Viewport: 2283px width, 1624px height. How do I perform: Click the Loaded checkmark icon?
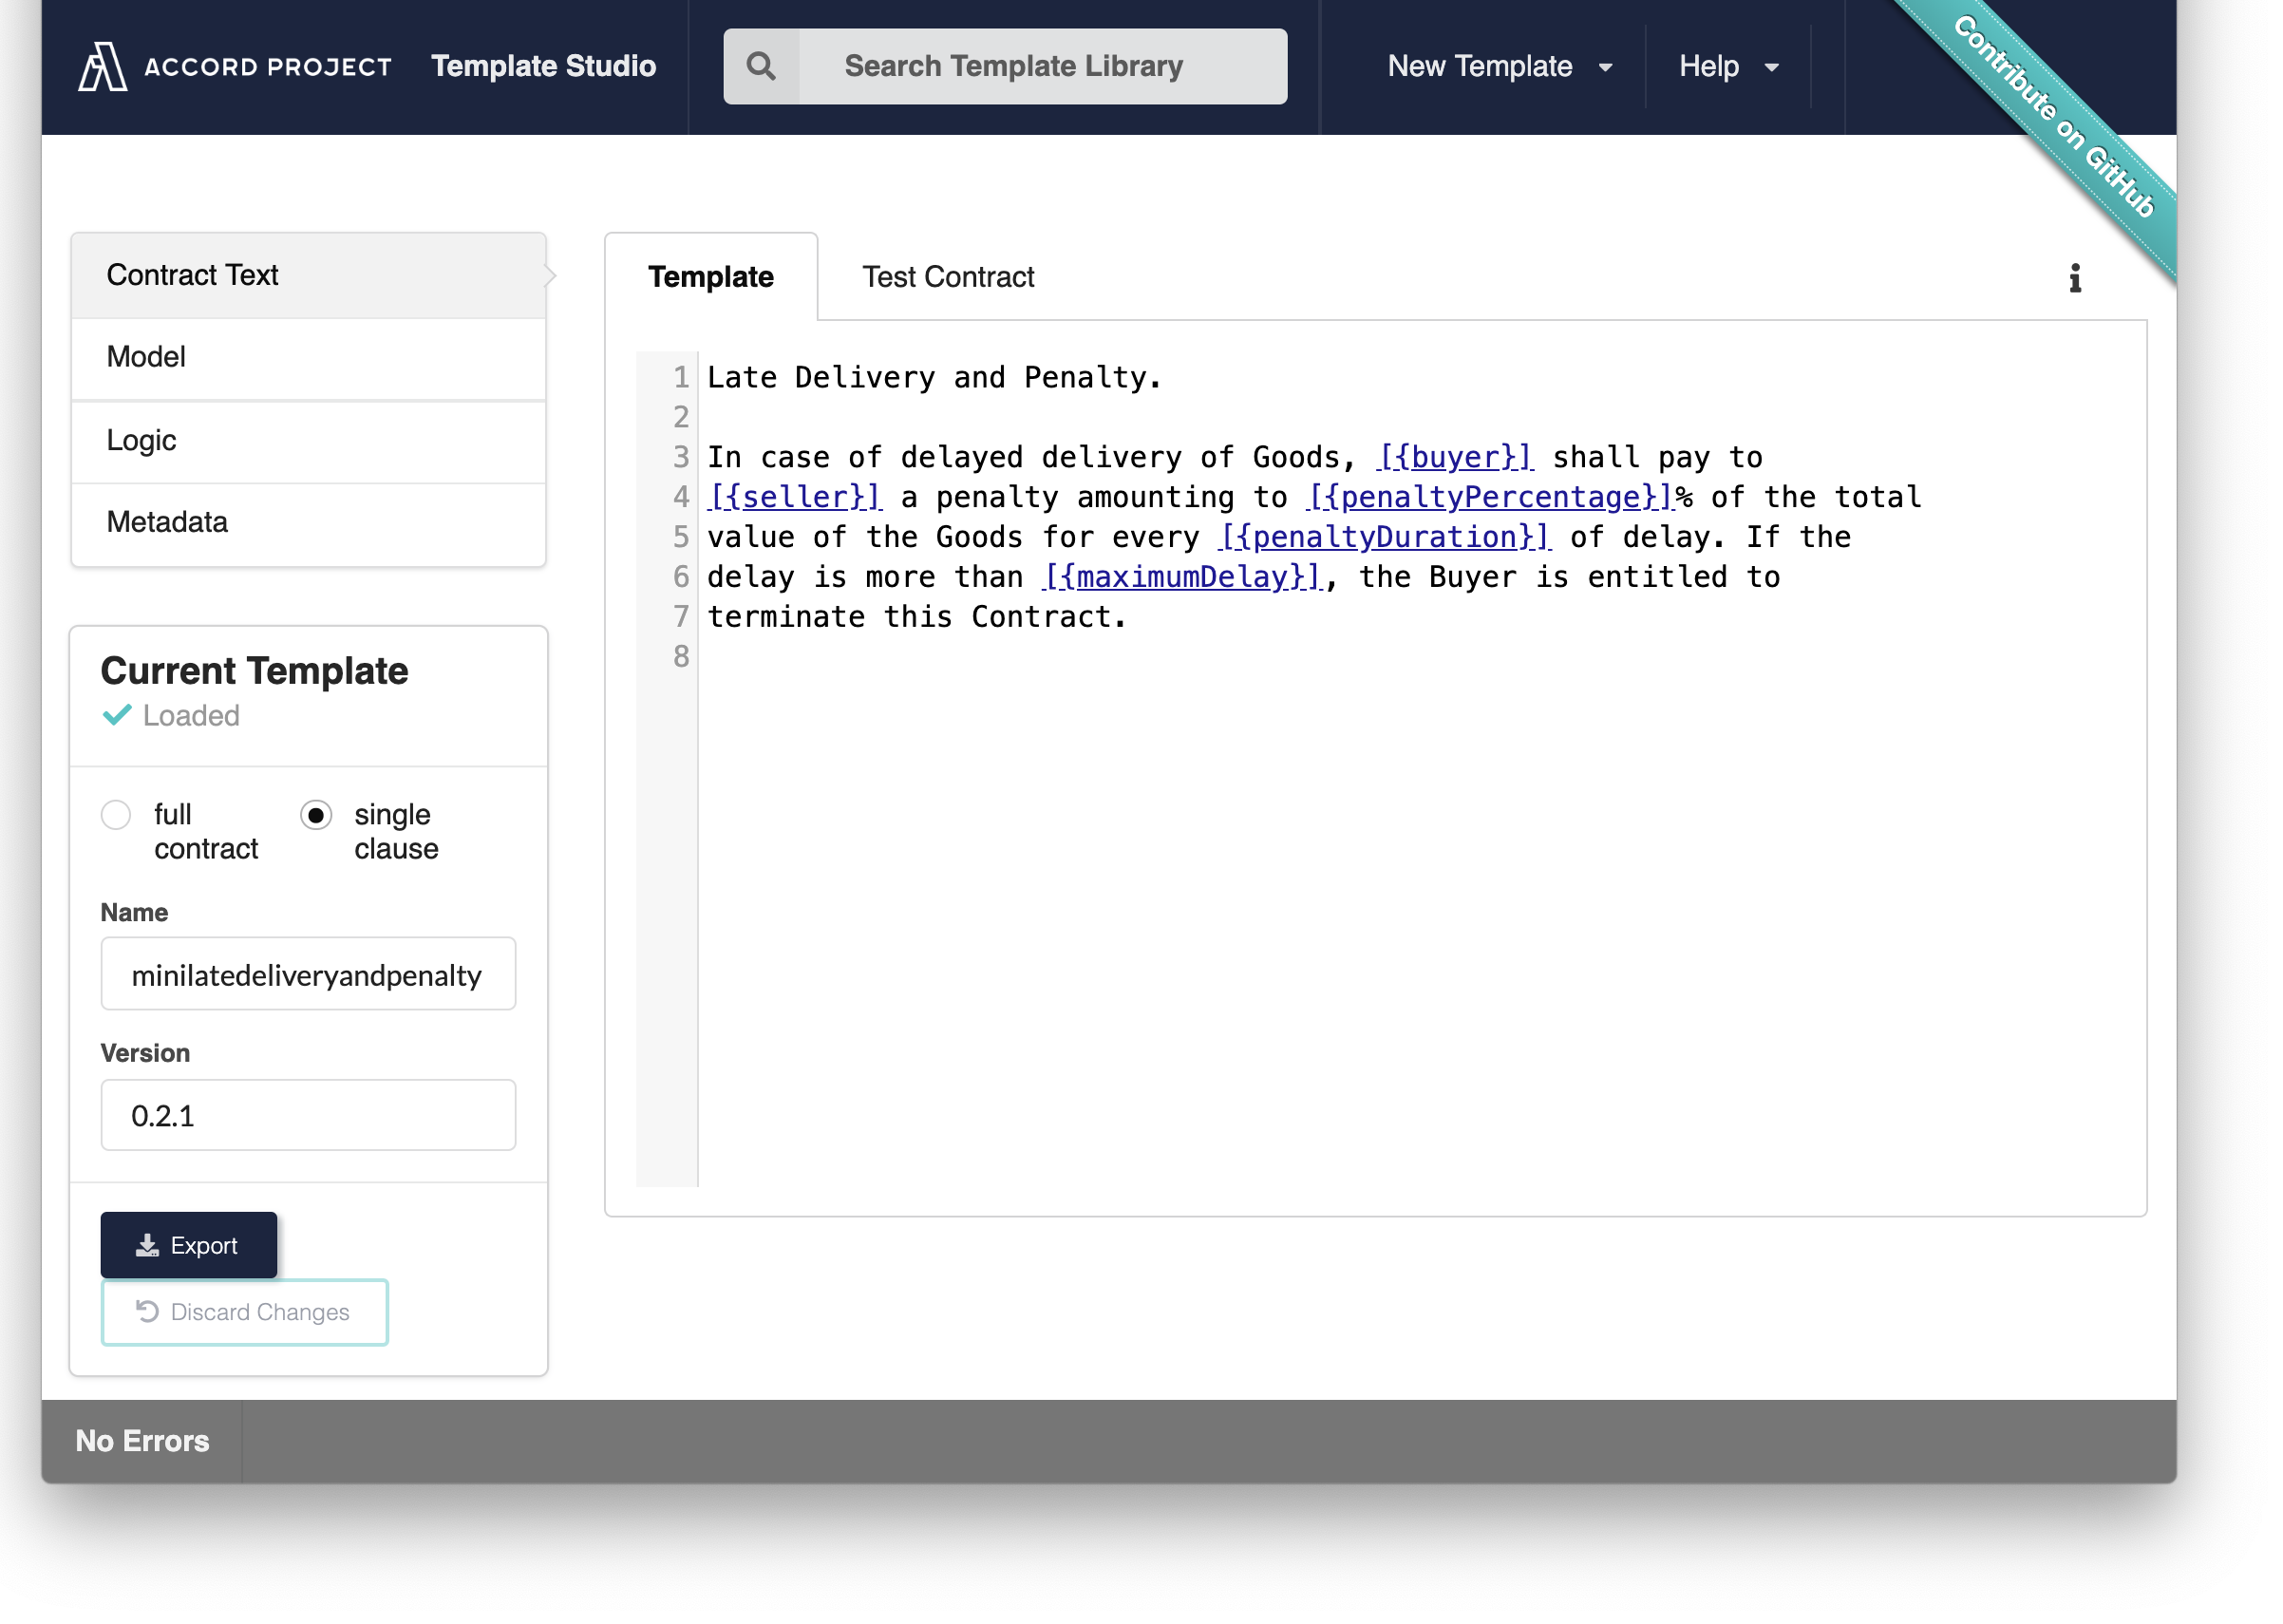[117, 715]
